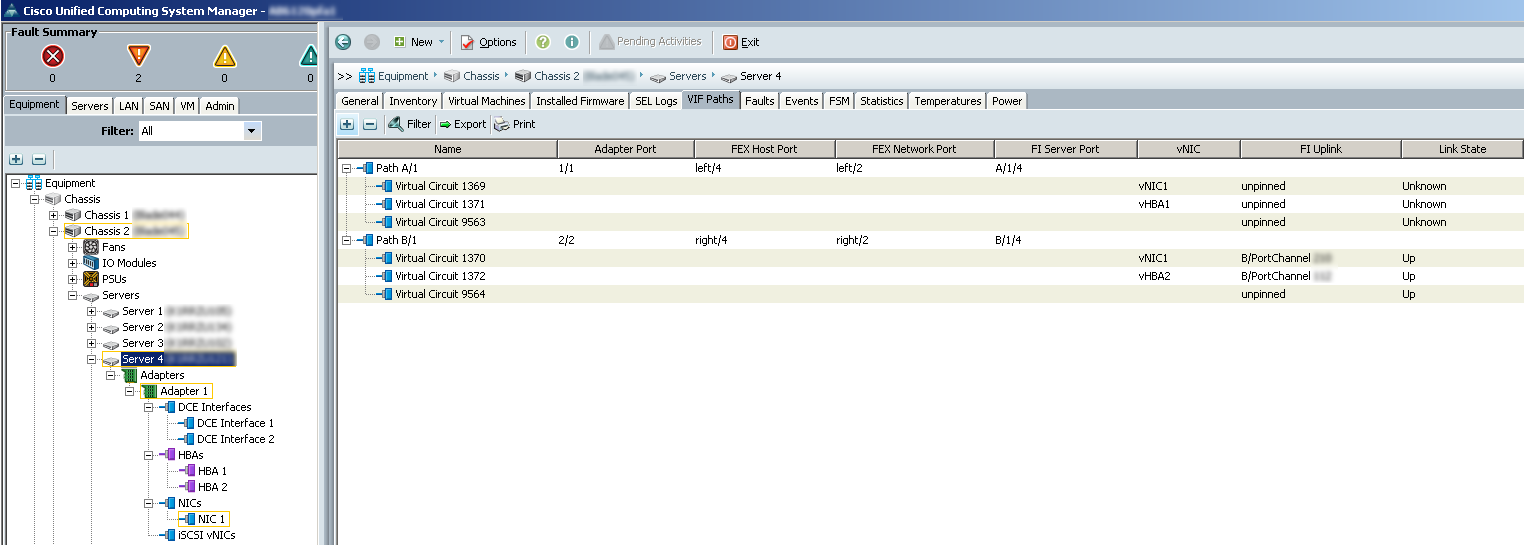Expand the Chassis 1 tree node
This screenshot has height=545, width=1524.
54,215
